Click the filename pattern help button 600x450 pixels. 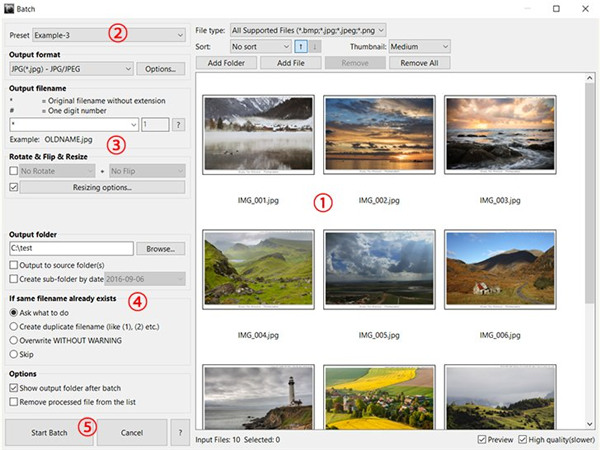click(x=179, y=124)
